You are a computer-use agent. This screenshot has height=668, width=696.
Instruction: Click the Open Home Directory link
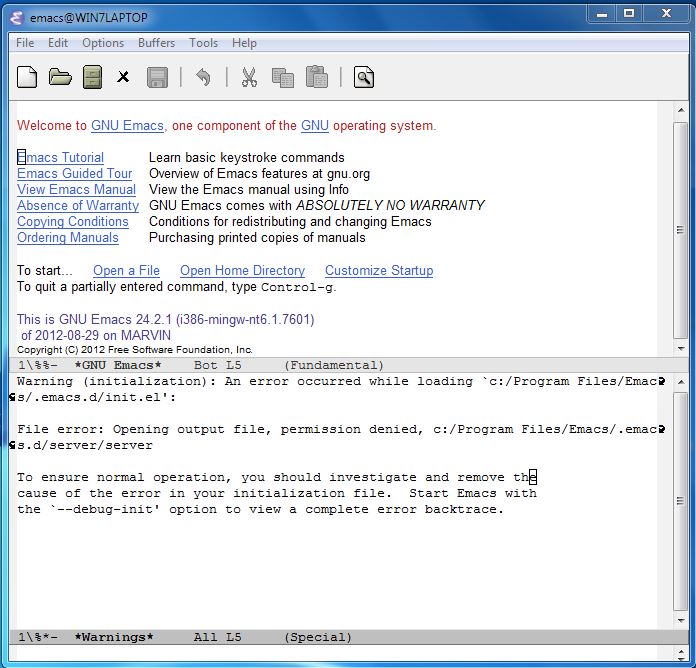(242, 270)
